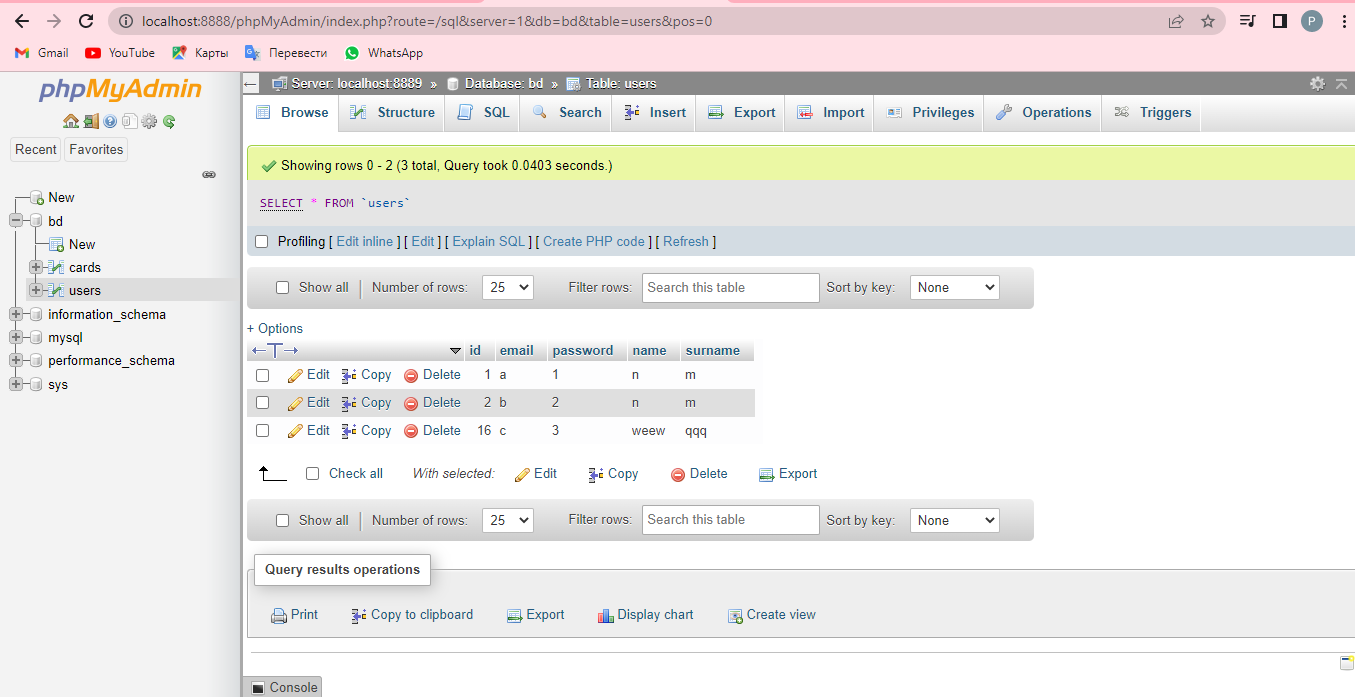The image size is (1355, 697).
Task: Bookmark this page with star icon
Action: (x=1208, y=21)
